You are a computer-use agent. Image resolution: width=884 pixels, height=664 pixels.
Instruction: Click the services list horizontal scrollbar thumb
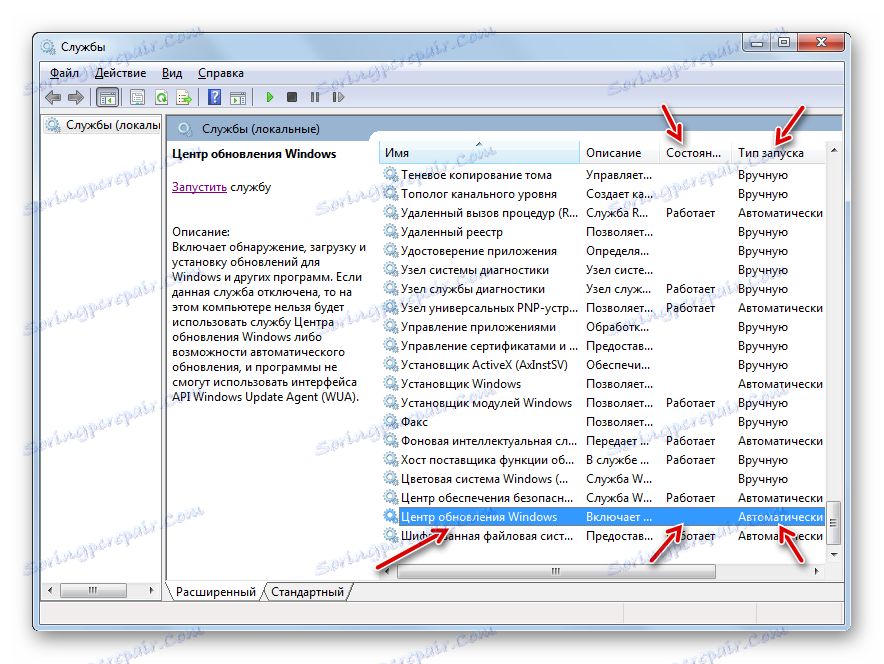[x=556, y=571]
